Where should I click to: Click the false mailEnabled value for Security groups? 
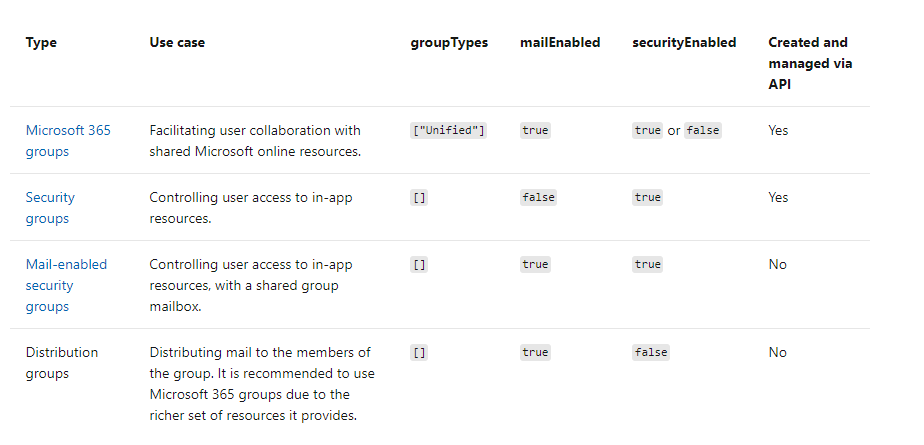(x=538, y=197)
